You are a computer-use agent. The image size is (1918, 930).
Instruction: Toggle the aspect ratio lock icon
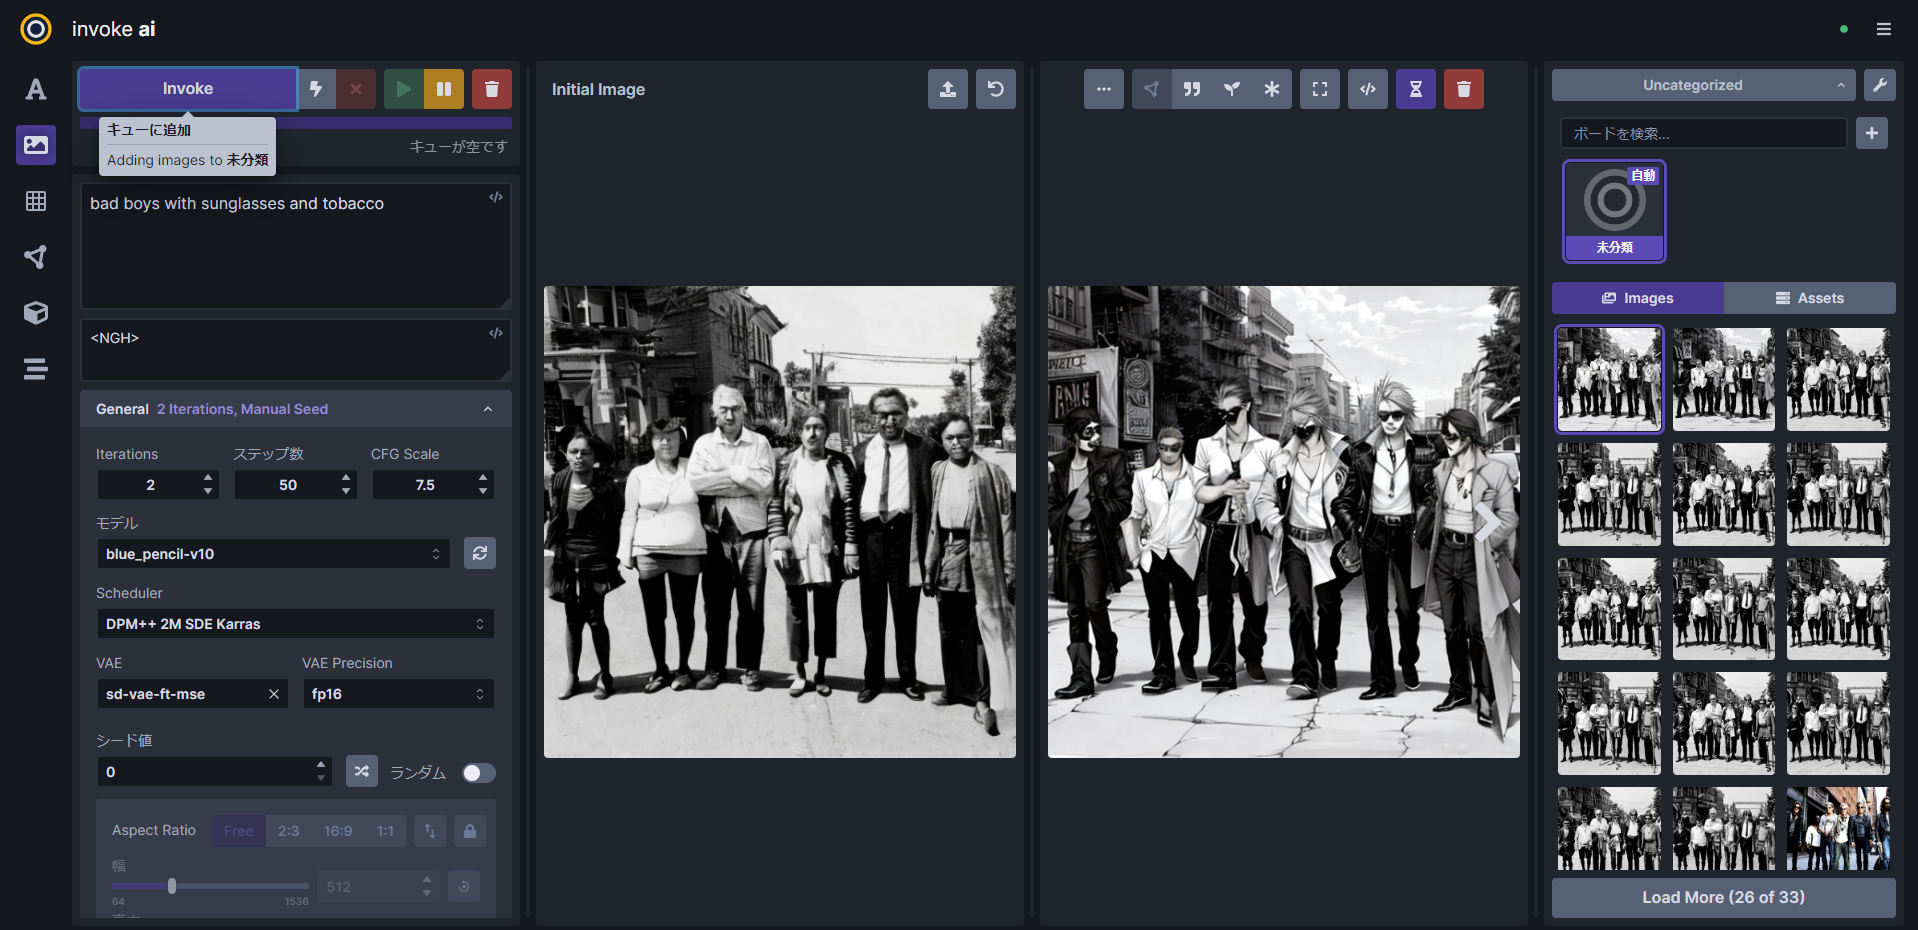point(470,831)
